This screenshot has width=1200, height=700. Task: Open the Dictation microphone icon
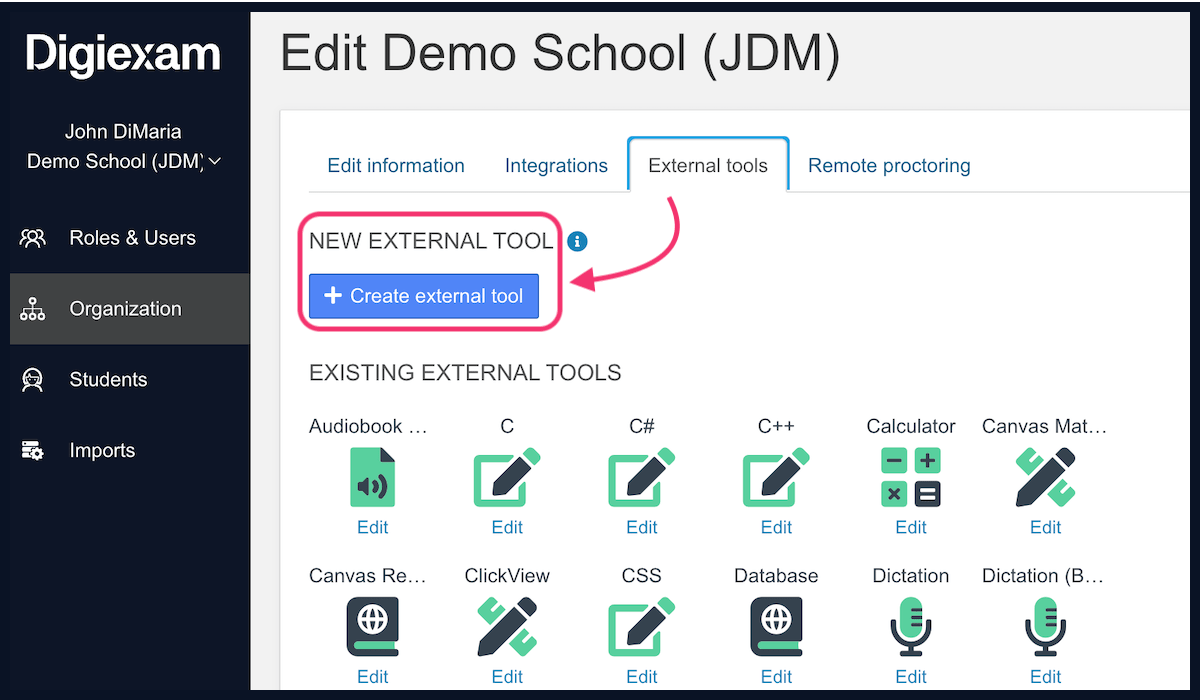910,627
